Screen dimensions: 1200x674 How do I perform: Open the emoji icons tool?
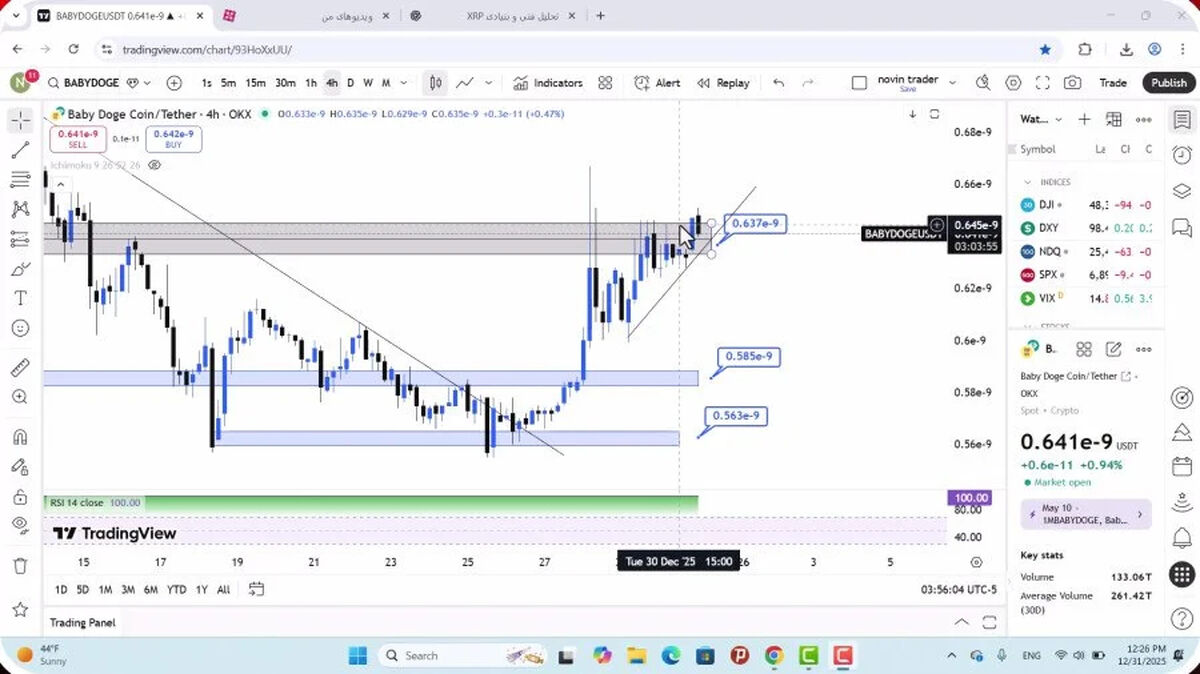pyautogui.click(x=20, y=328)
